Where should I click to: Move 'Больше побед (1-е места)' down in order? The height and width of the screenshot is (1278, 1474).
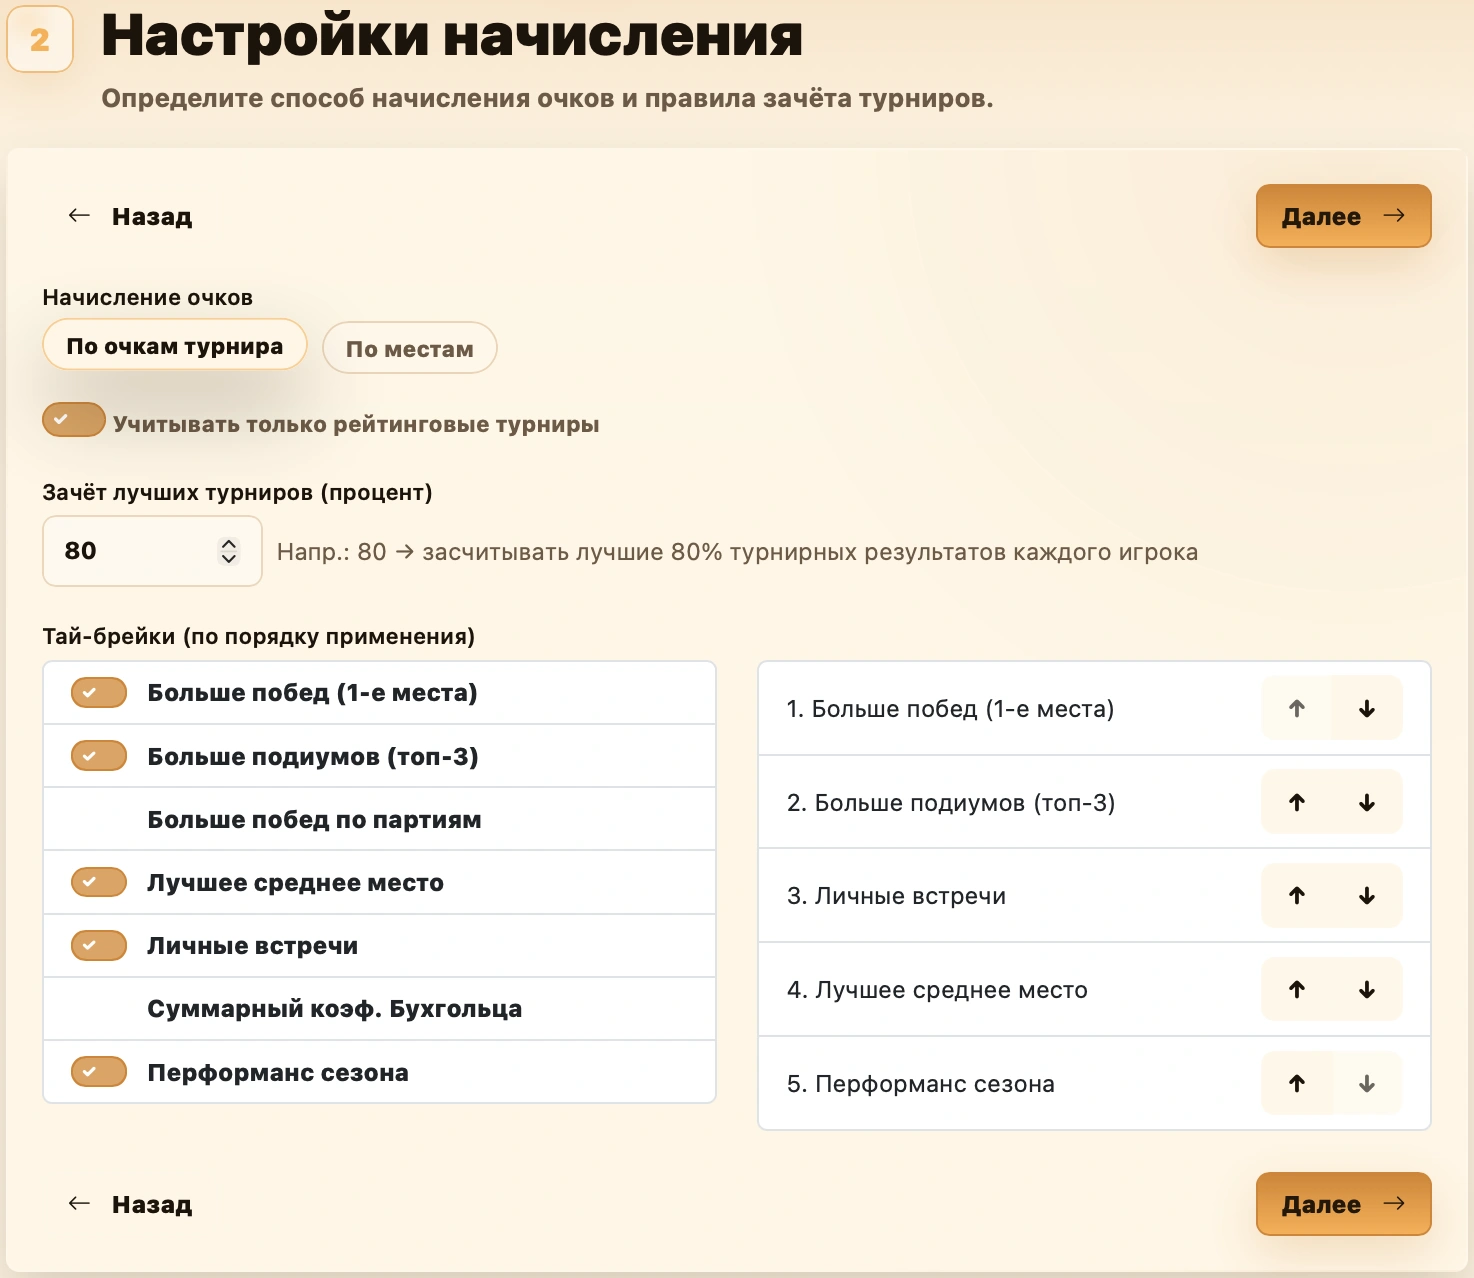[x=1367, y=709]
